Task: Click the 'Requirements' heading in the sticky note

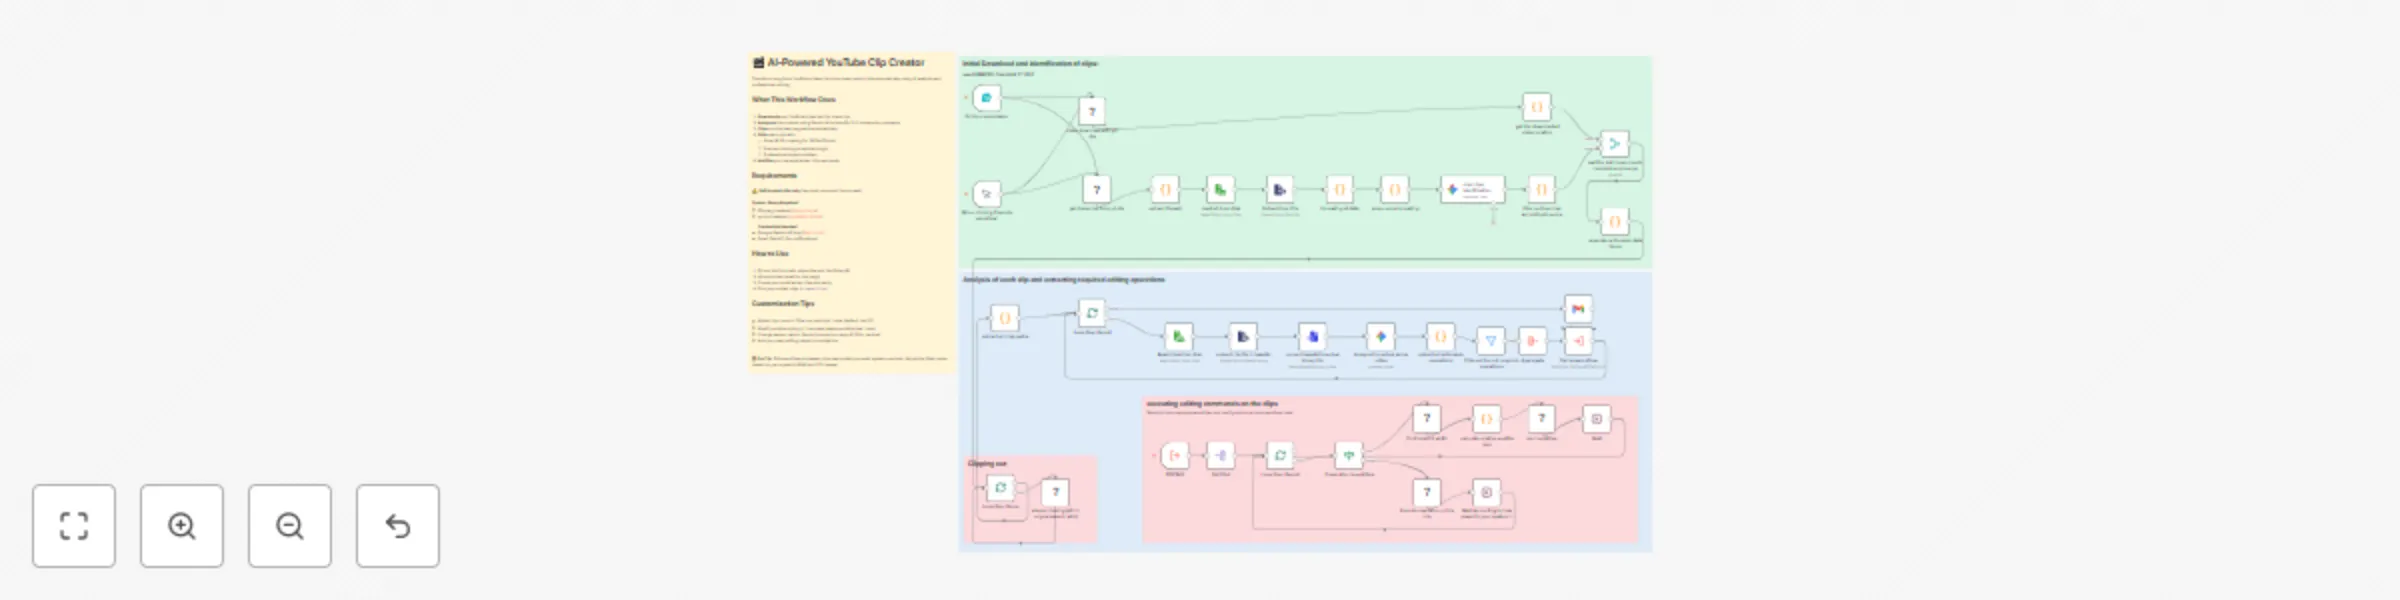Action: [x=774, y=176]
